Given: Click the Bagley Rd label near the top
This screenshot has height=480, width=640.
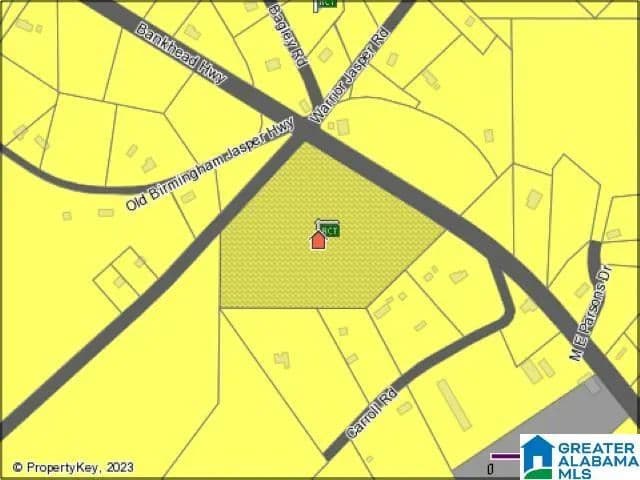Looking at the screenshot, I should click(284, 30).
